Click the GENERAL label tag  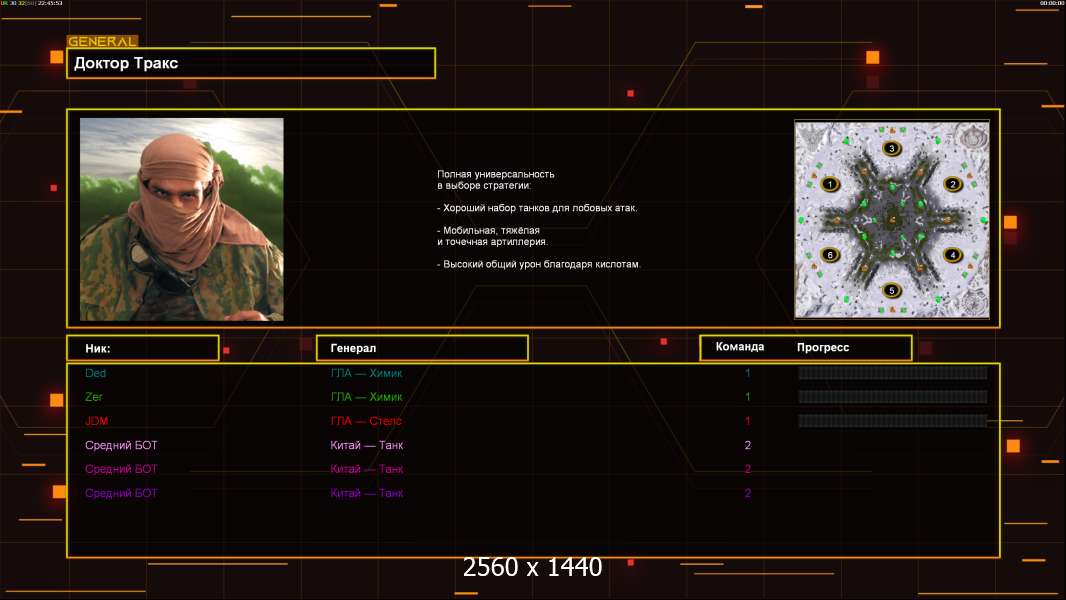102,42
